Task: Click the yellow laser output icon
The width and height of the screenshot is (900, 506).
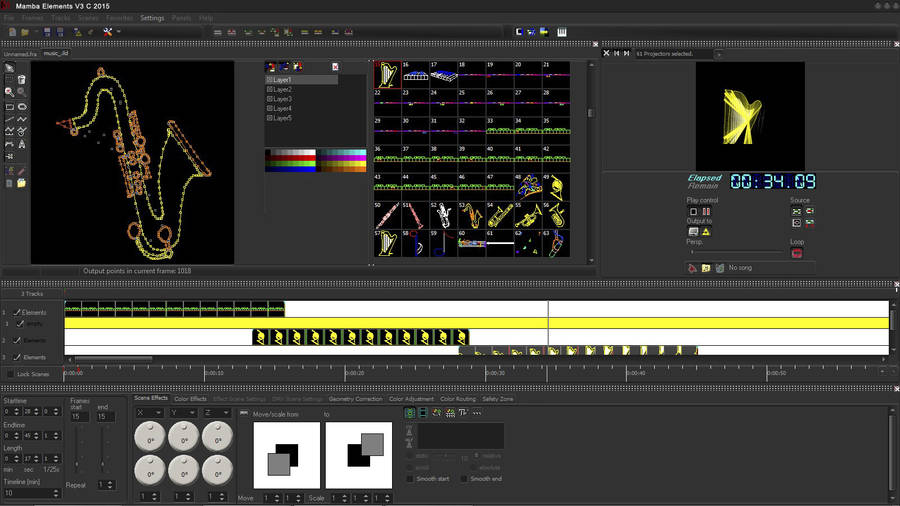Action: click(x=706, y=232)
